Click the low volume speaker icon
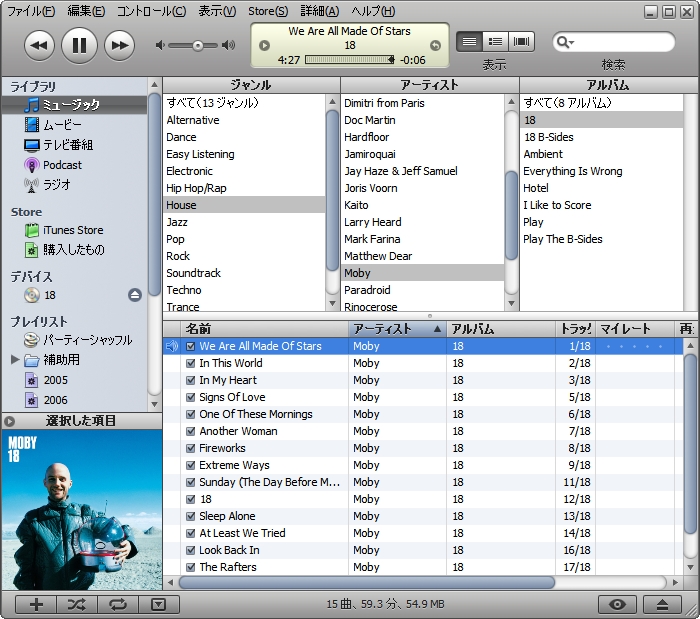 point(160,45)
